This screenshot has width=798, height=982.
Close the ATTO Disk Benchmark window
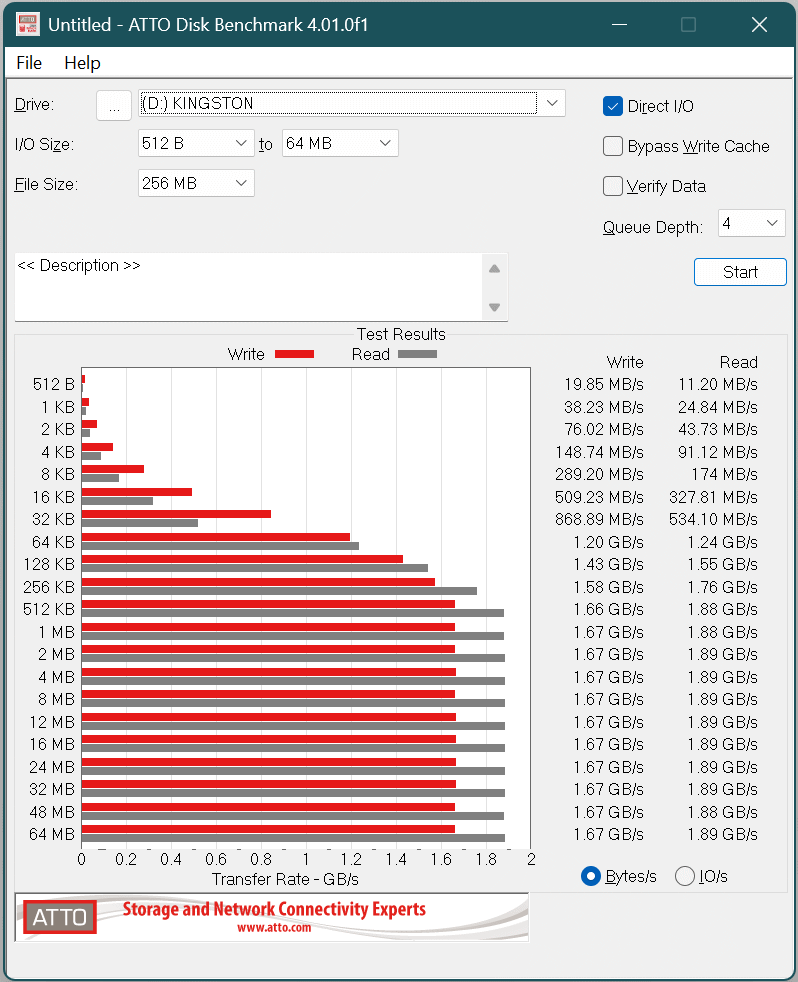pyautogui.click(x=759, y=24)
